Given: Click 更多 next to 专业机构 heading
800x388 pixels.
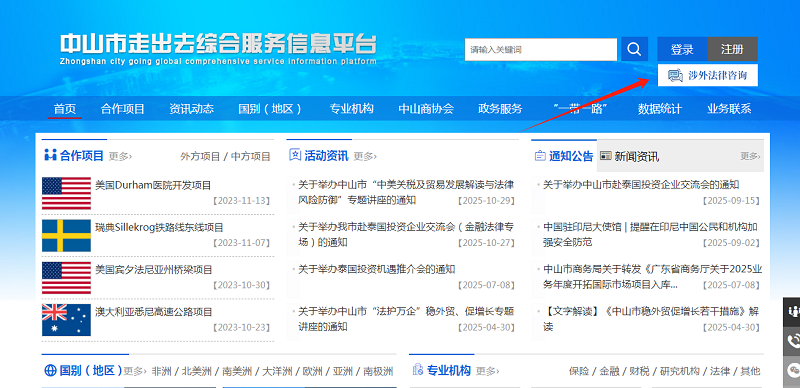Looking at the screenshot, I should tap(487, 371).
